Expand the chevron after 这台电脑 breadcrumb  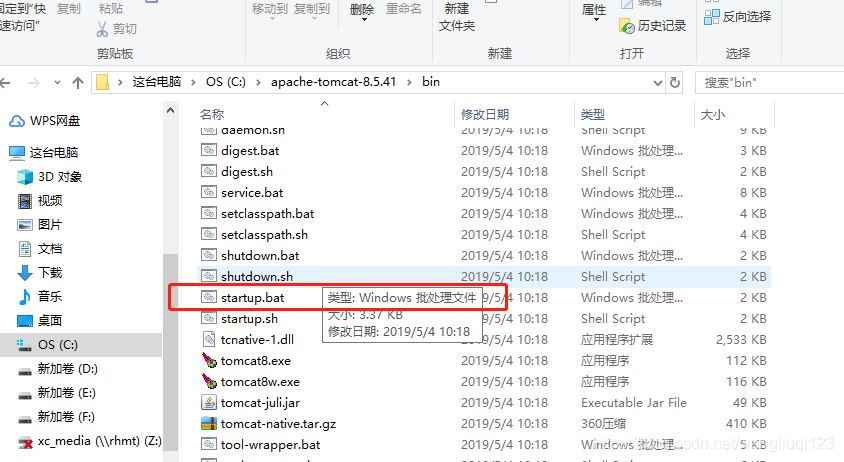point(193,82)
